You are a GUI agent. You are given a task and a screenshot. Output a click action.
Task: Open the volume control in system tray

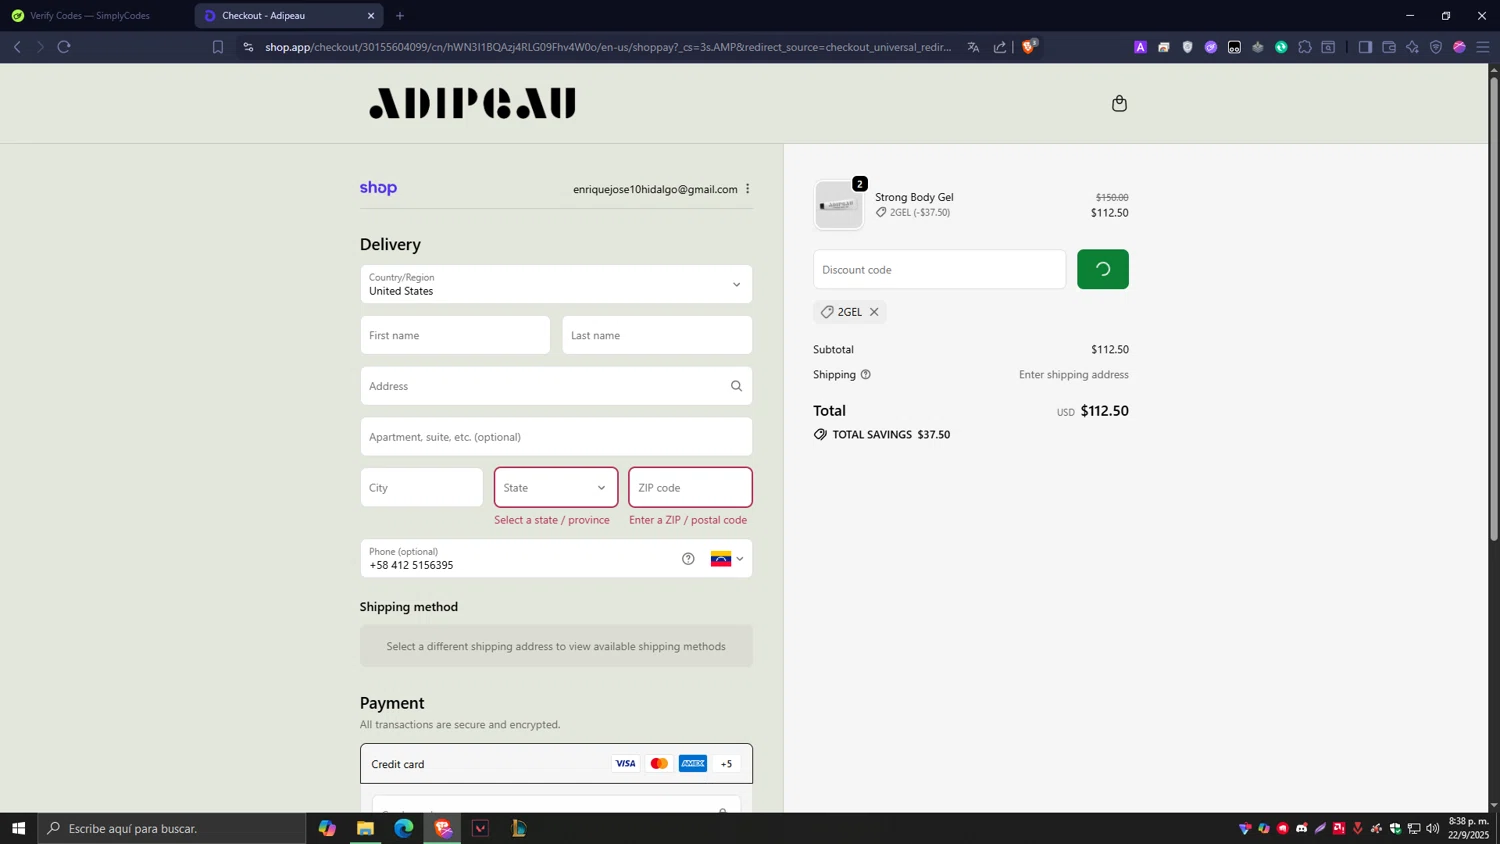coord(1433,828)
